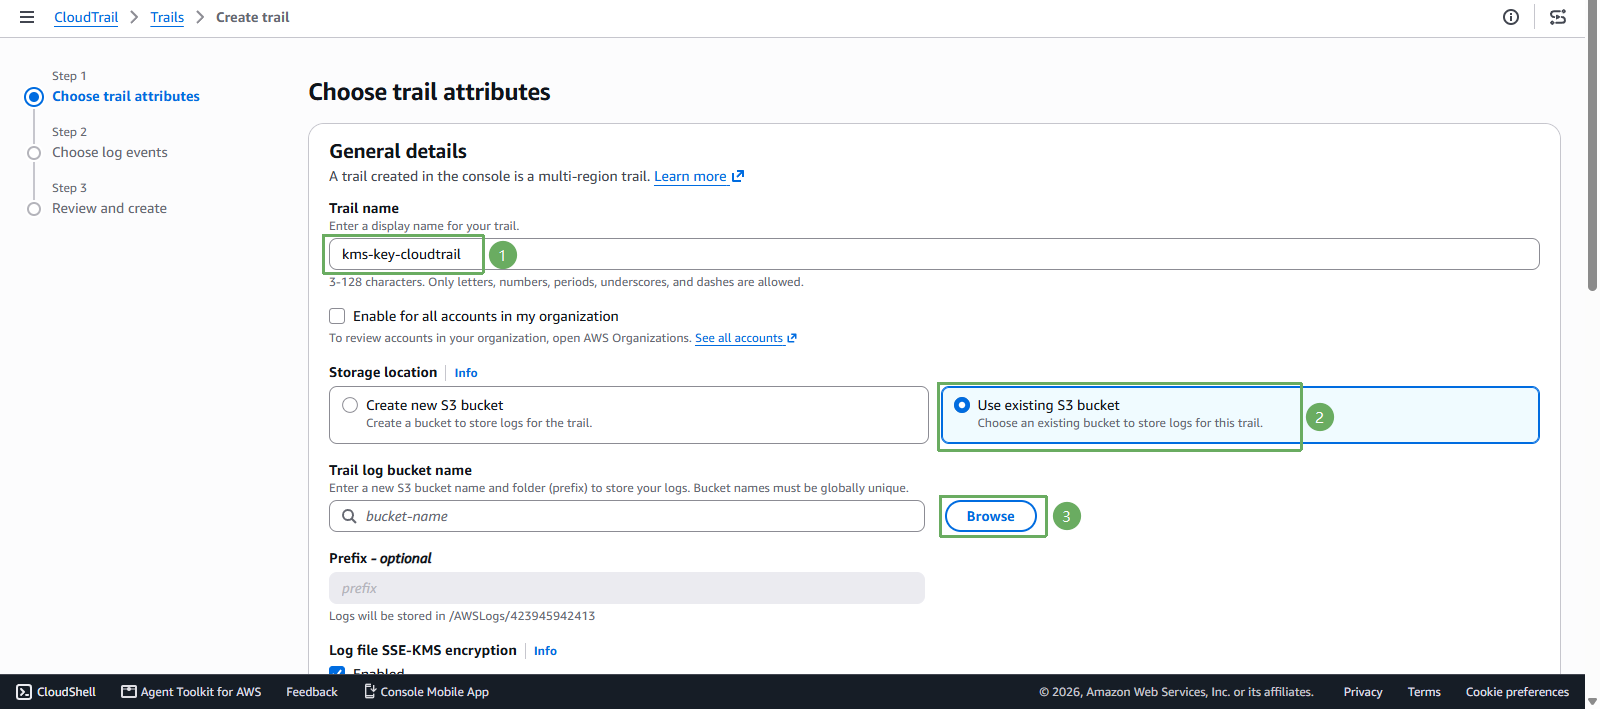The image size is (1600, 709).
Task: Open Terms link in footer
Action: point(1424,692)
